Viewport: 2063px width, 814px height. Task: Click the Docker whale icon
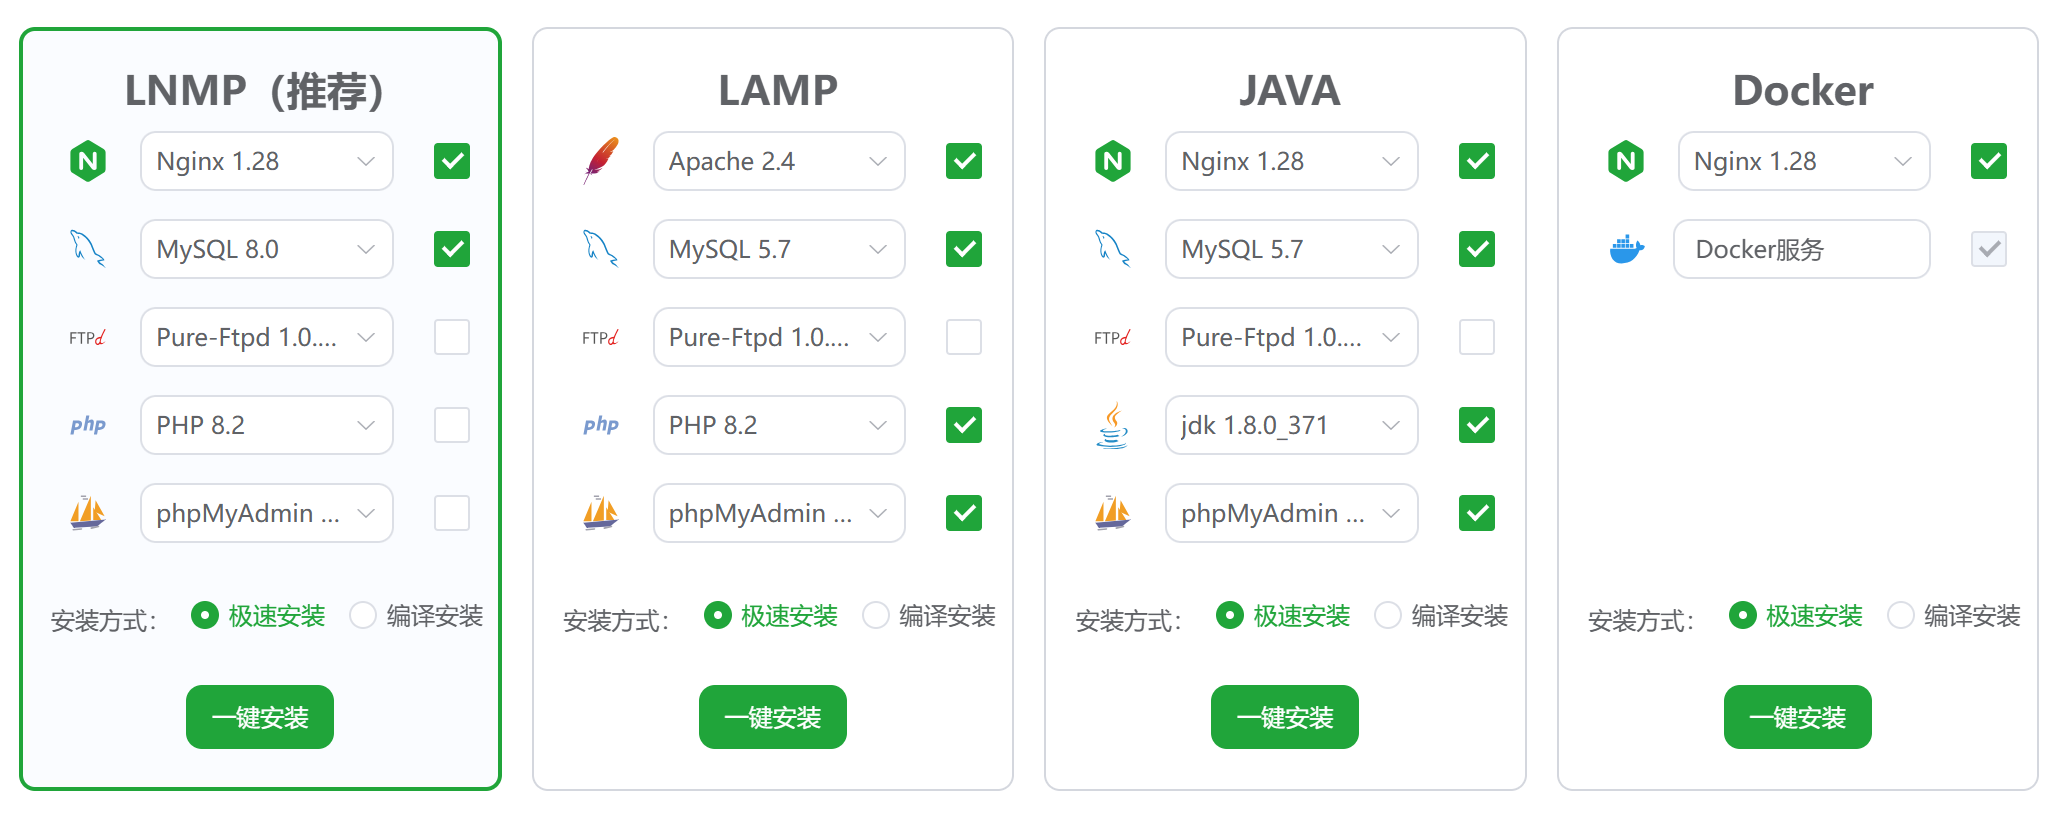[x=1626, y=249]
